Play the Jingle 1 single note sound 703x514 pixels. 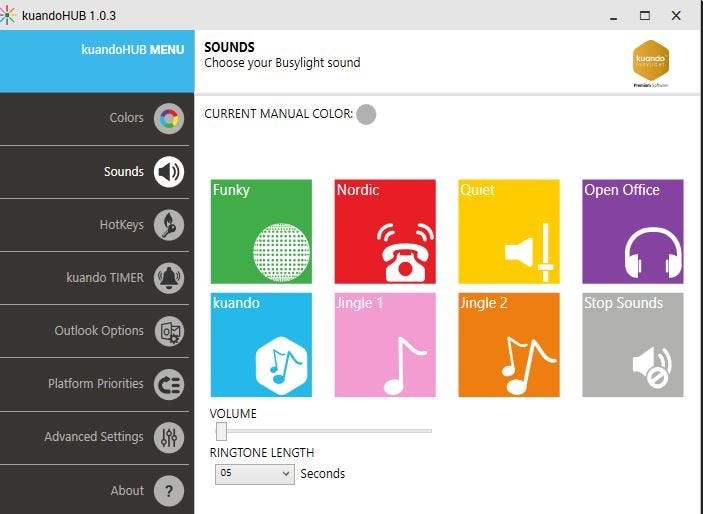click(385, 345)
